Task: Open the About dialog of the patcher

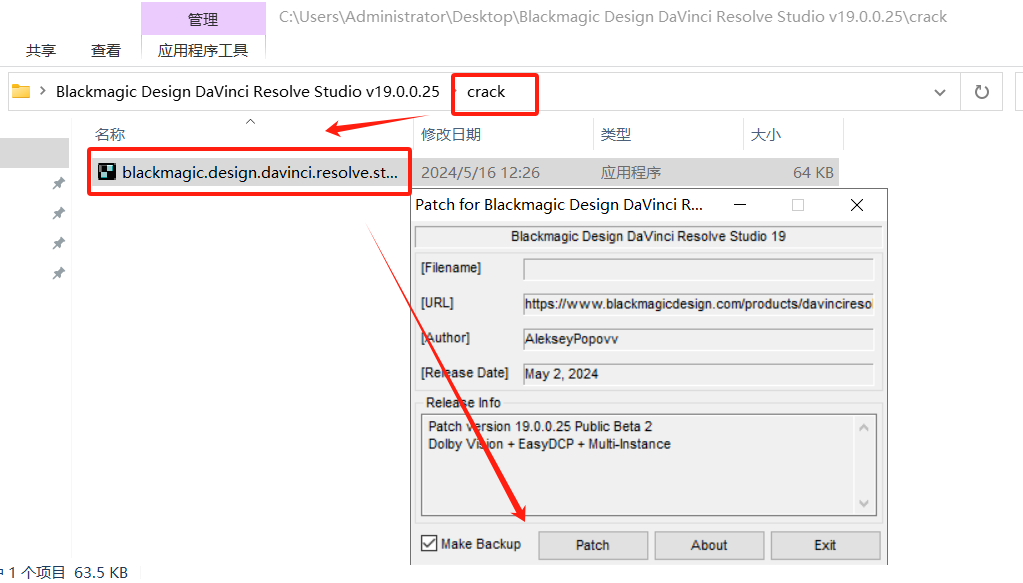Action: [x=709, y=545]
